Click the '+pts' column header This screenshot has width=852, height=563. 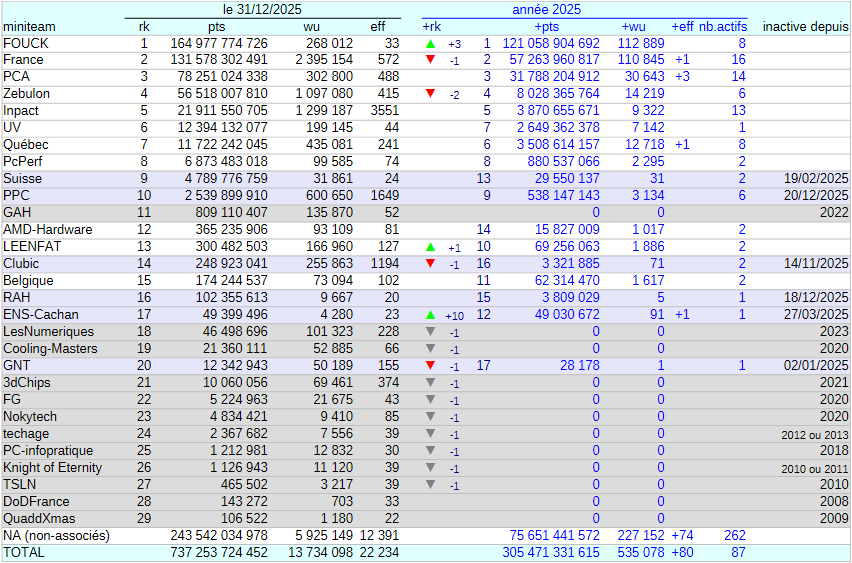coord(547,27)
